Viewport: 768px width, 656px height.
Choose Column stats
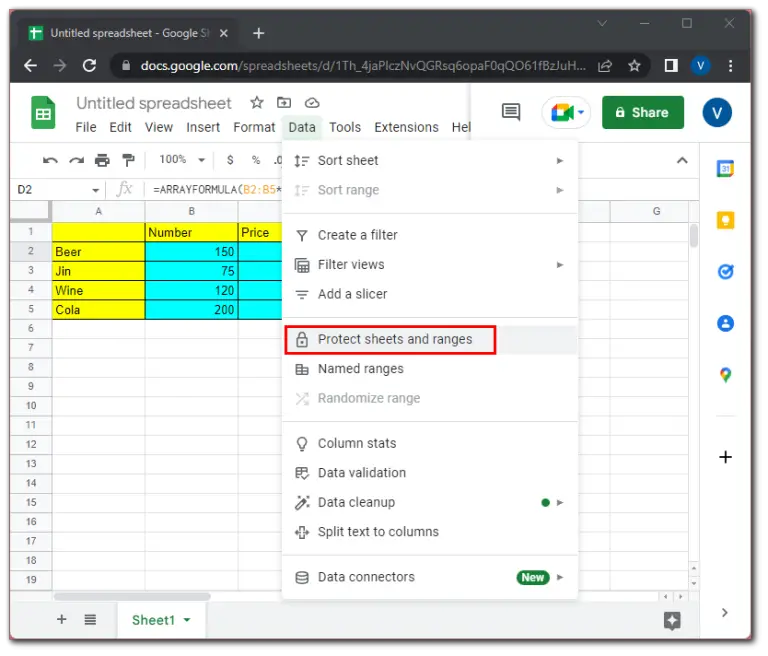430,443
